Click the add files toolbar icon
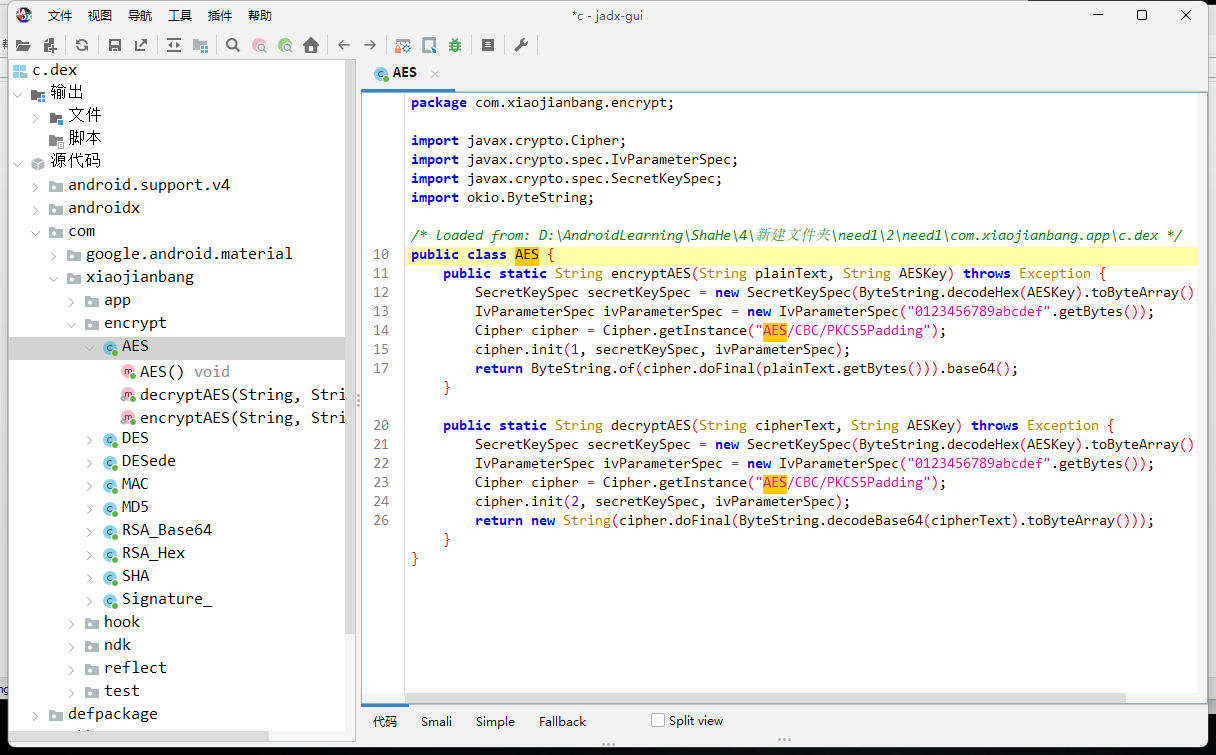Screen dimensions: 1216x755 point(49,45)
